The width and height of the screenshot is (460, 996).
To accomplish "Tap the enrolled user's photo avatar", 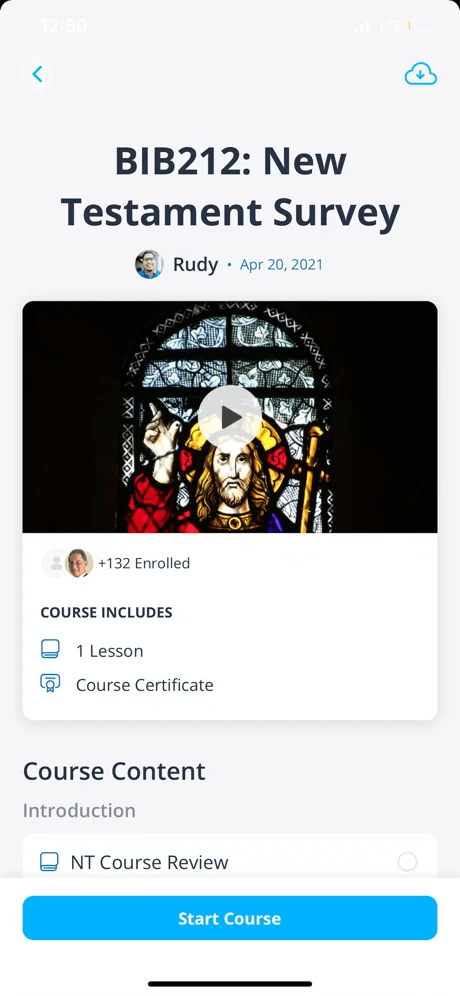I will coord(79,563).
